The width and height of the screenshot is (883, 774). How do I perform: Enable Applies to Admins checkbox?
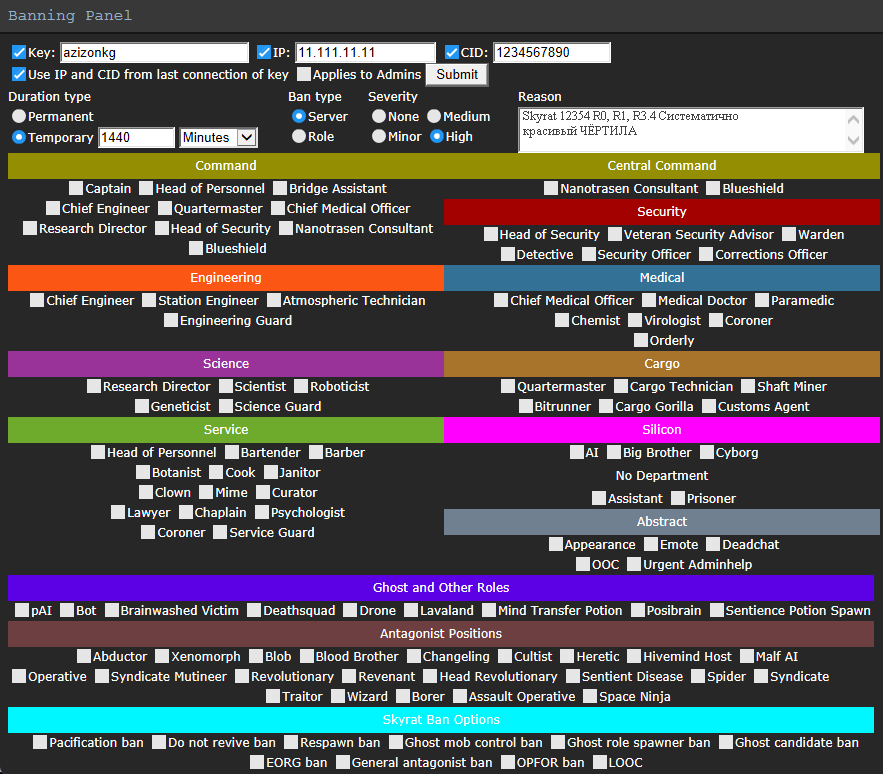coord(304,74)
